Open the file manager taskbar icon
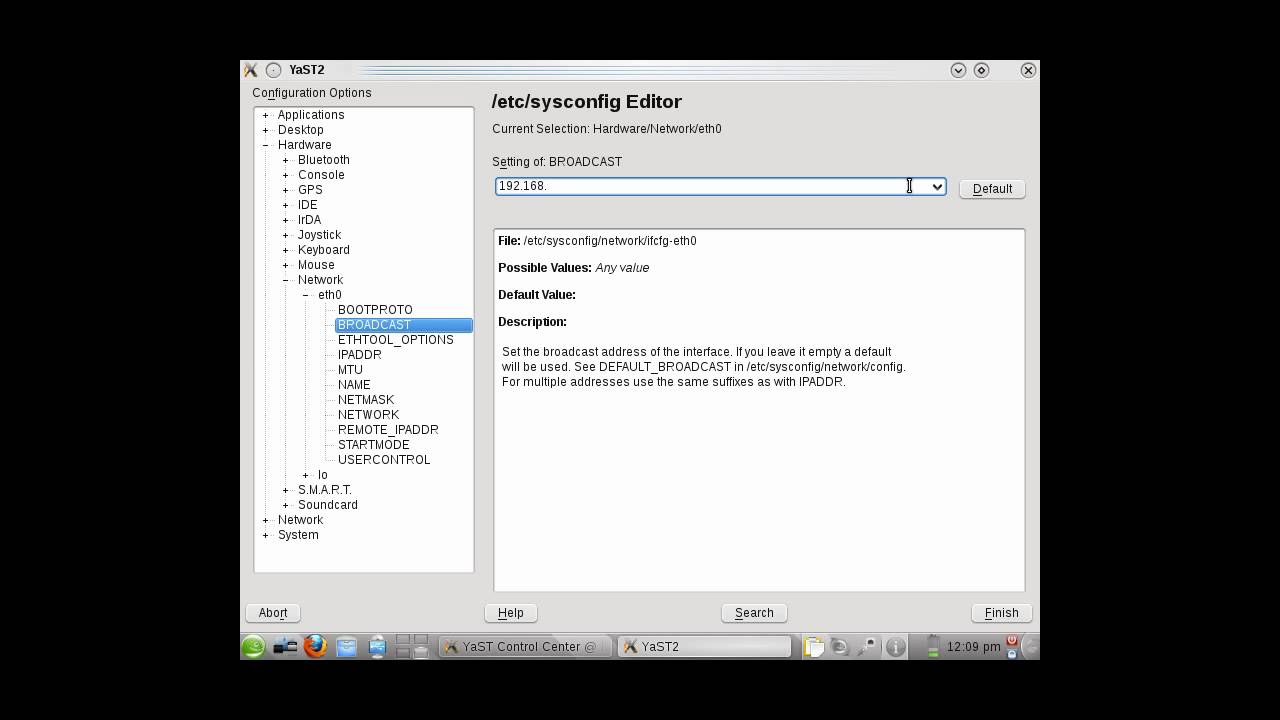This screenshot has height=720, width=1280. point(346,647)
